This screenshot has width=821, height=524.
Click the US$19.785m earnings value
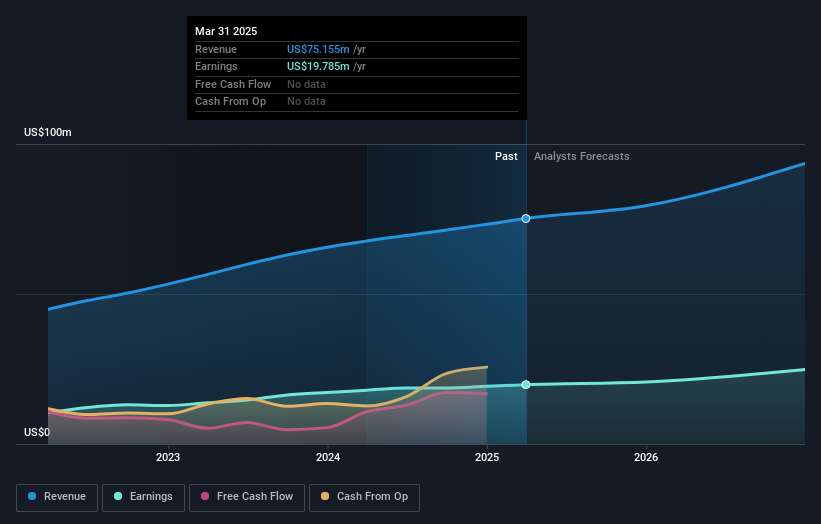(318, 66)
